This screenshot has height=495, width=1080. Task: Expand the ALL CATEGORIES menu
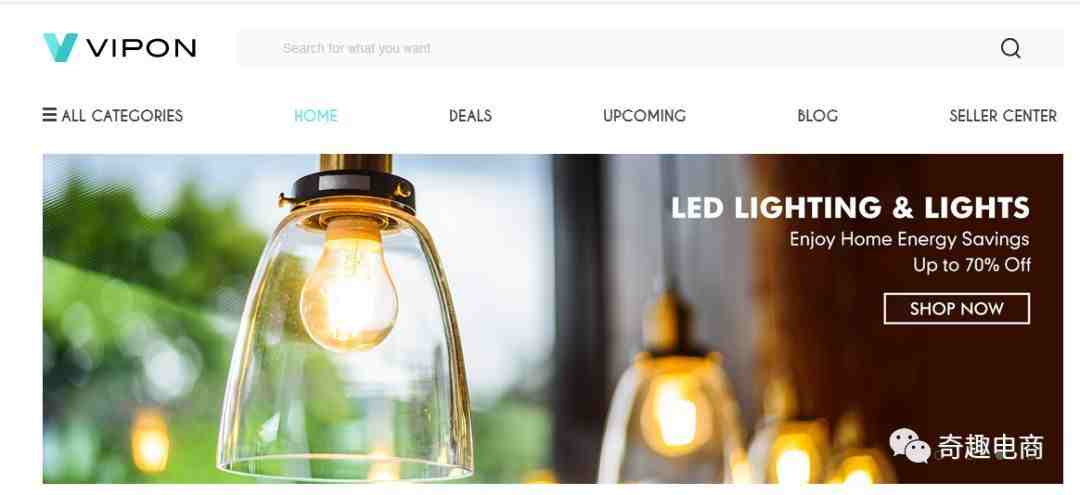113,116
